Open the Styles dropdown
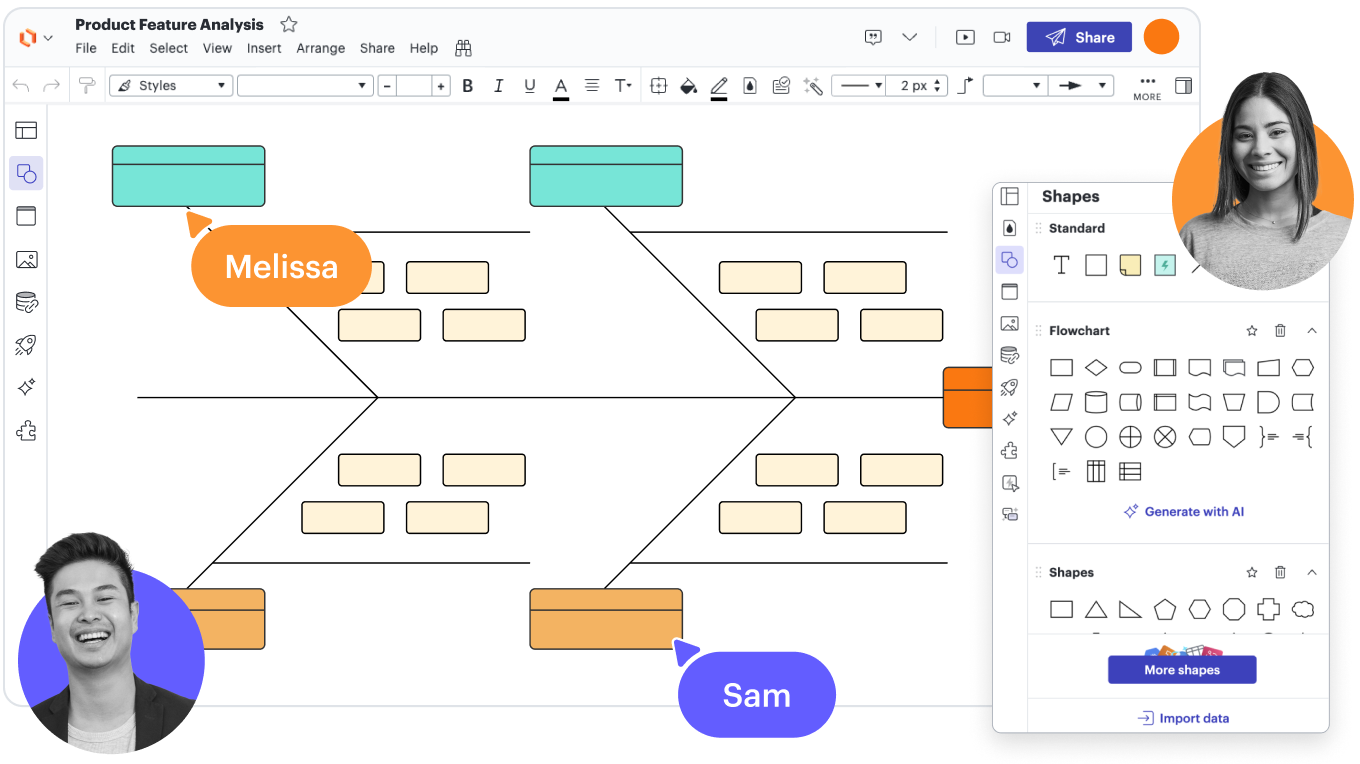 point(171,86)
